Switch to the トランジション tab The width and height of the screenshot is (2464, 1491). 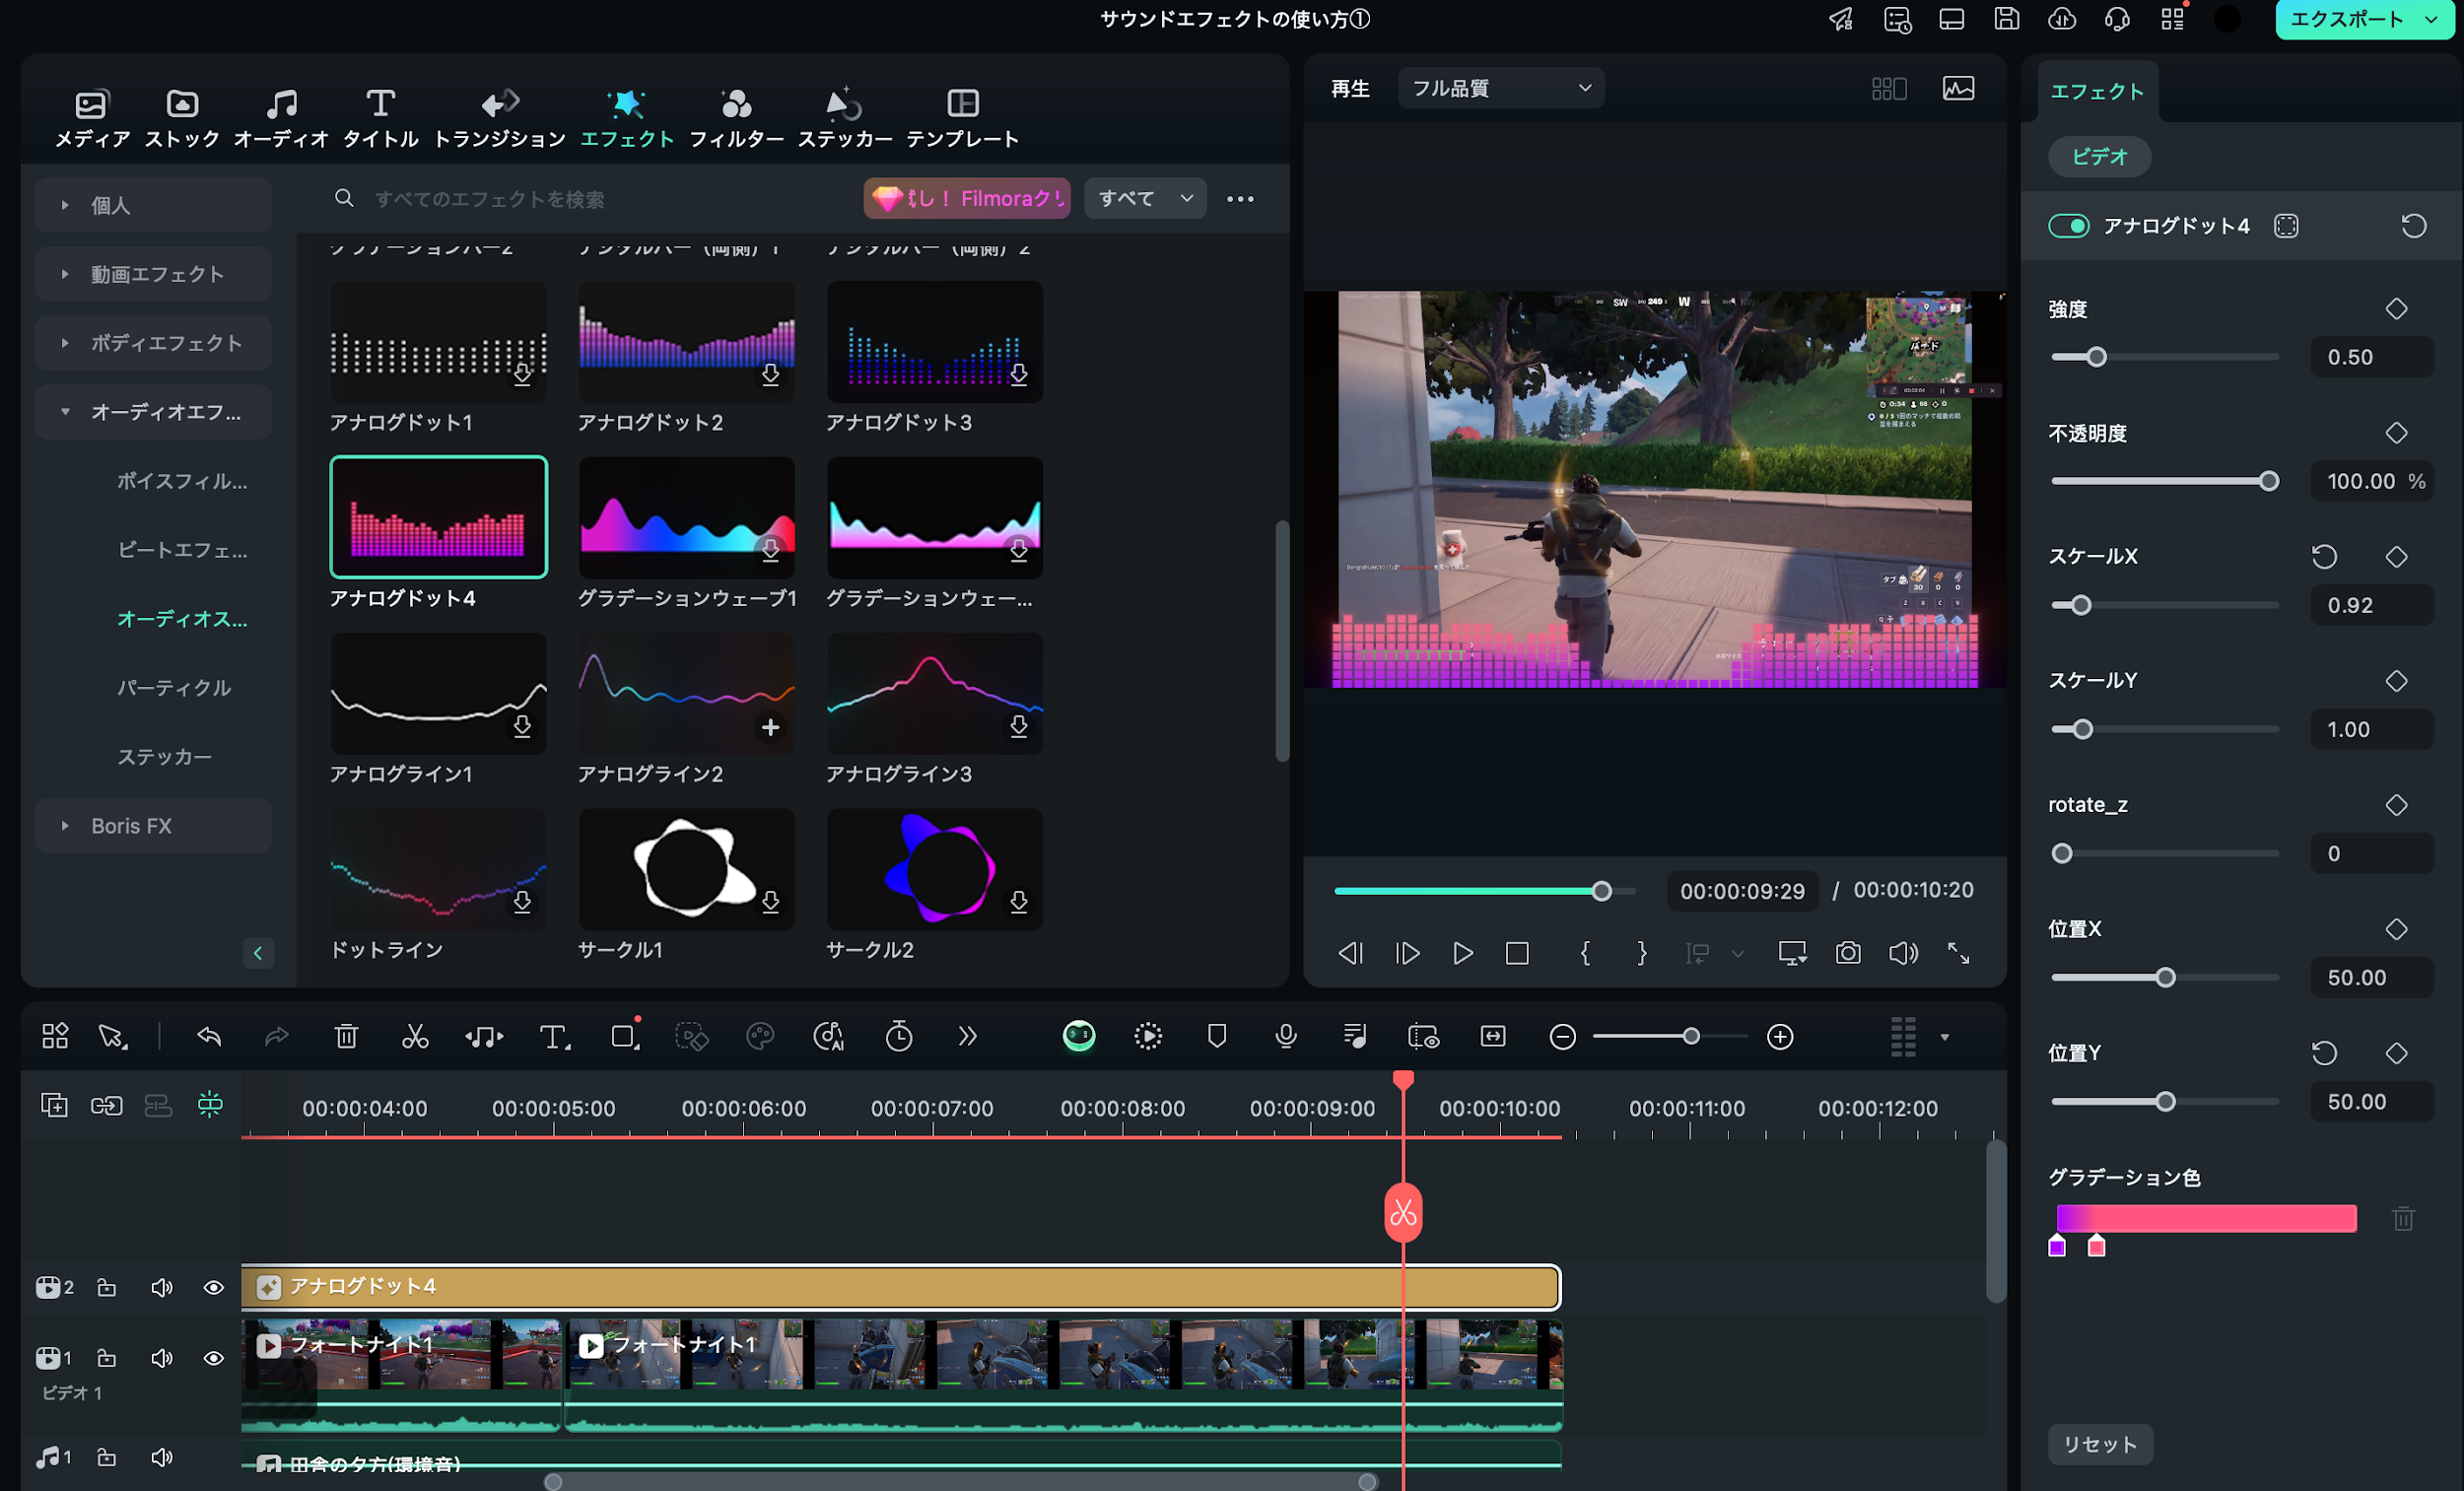coord(499,118)
